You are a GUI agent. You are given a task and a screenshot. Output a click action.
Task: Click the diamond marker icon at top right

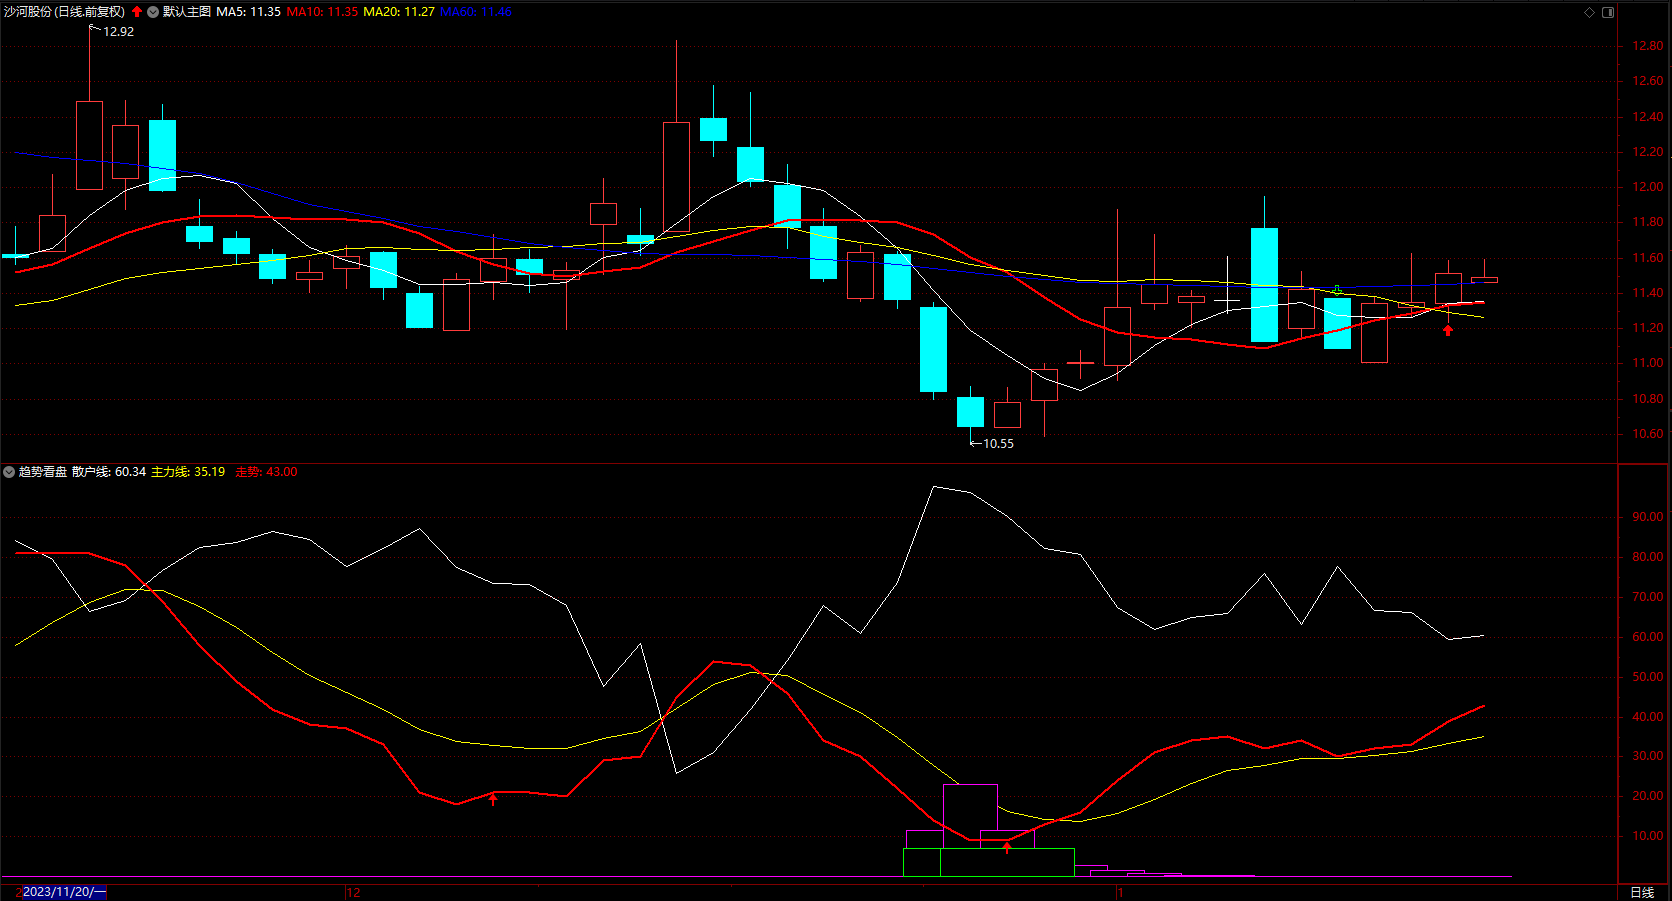click(1590, 12)
